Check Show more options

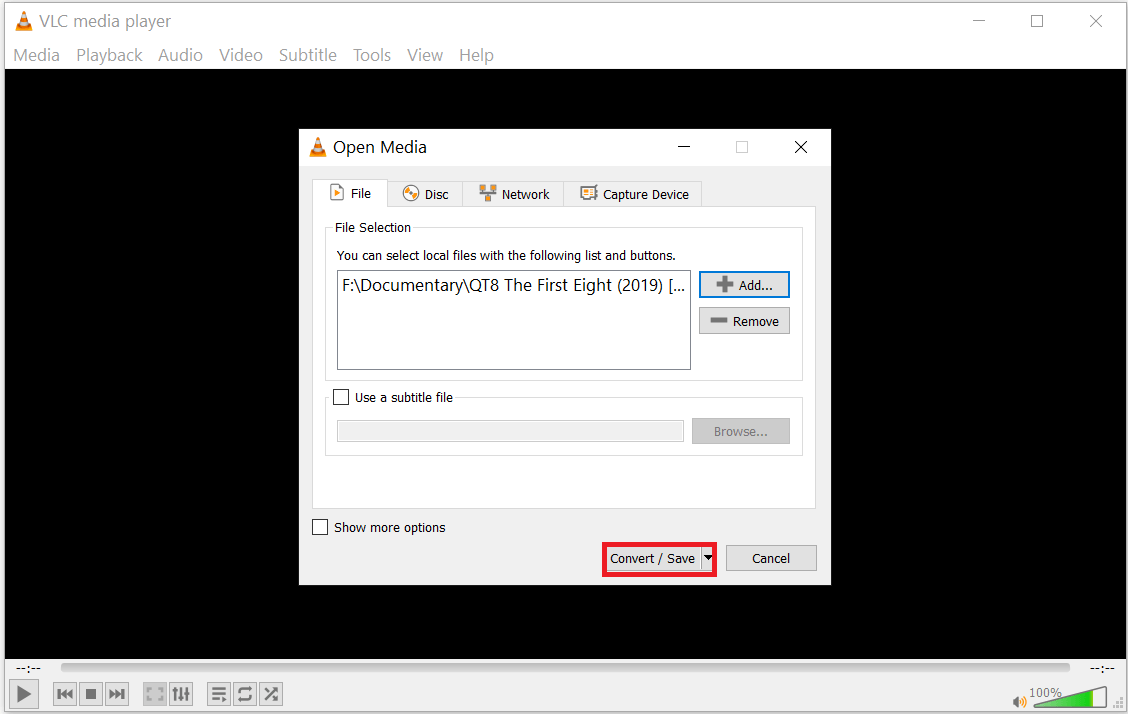[320, 527]
